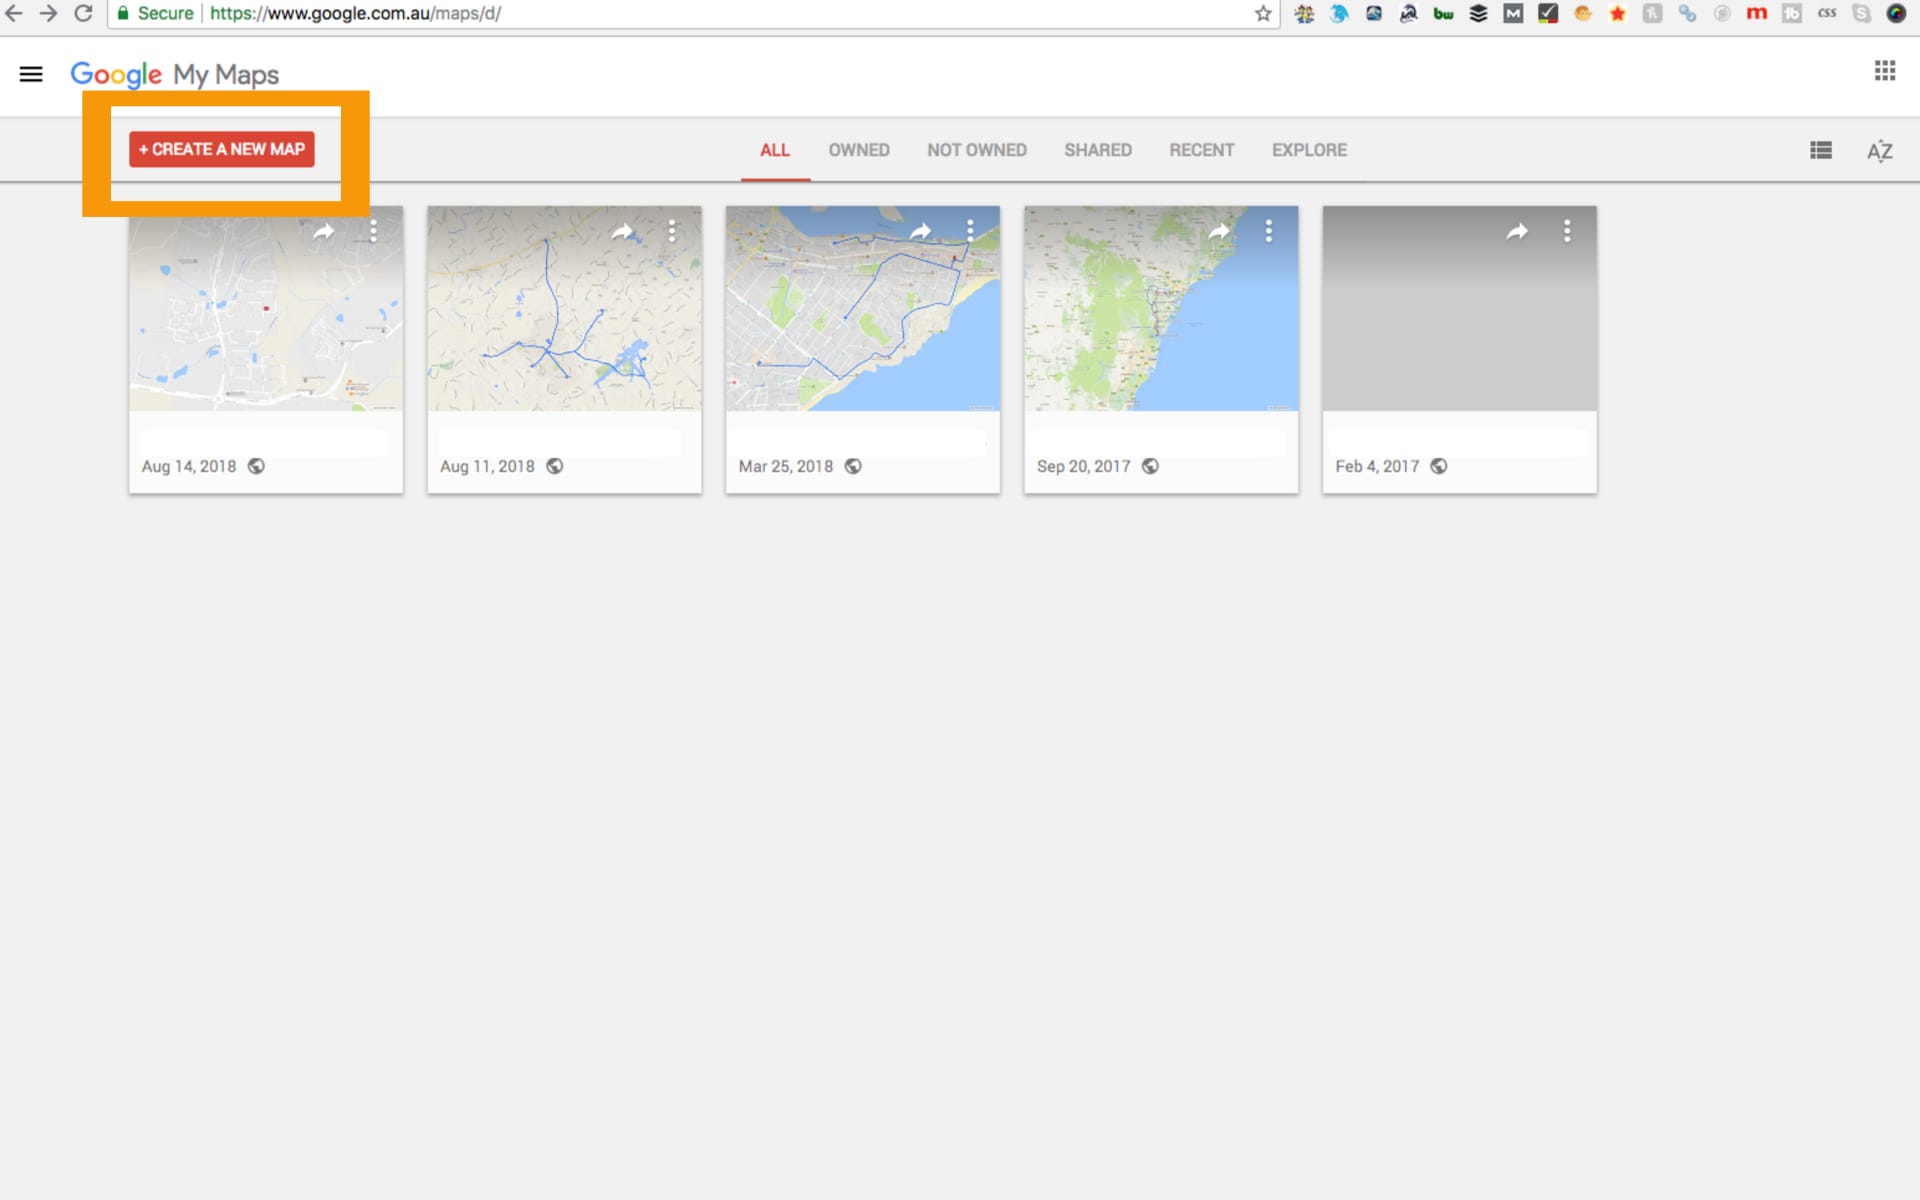Image resolution: width=1920 pixels, height=1200 pixels.
Task: Open more options for Mar 25, 2018 map
Action: coord(970,231)
